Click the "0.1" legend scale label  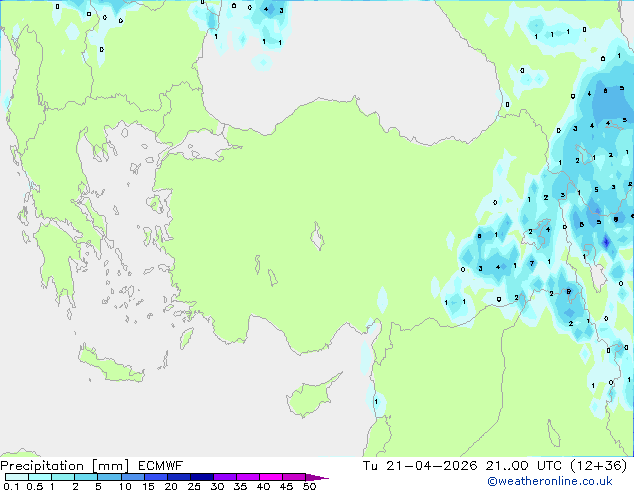11,486
